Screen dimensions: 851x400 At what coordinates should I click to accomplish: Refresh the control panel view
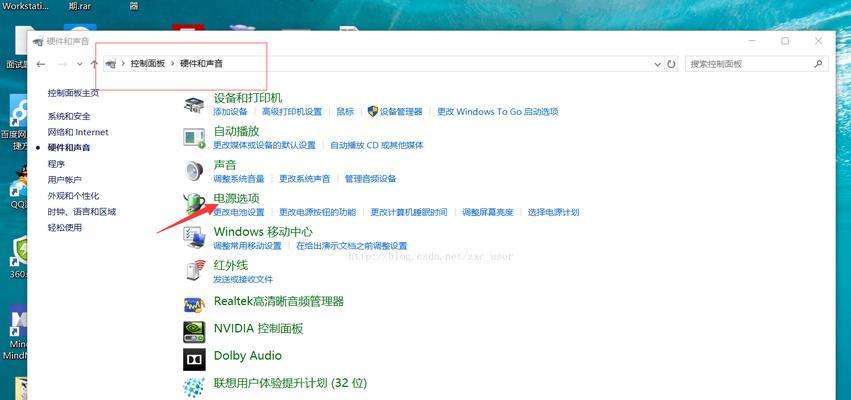tap(671, 64)
